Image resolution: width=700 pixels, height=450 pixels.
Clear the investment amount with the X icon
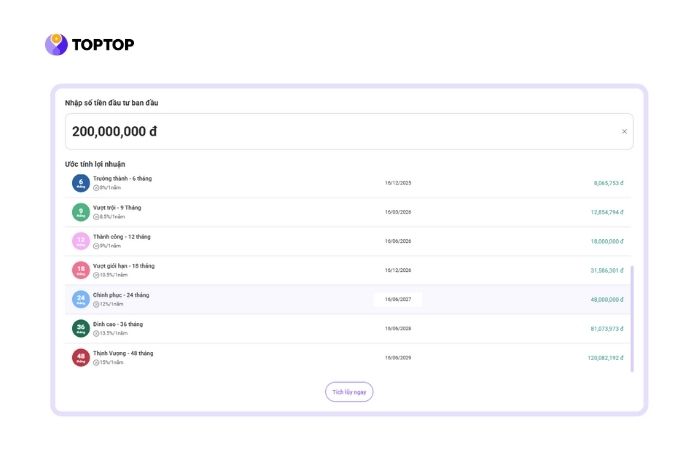click(624, 131)
